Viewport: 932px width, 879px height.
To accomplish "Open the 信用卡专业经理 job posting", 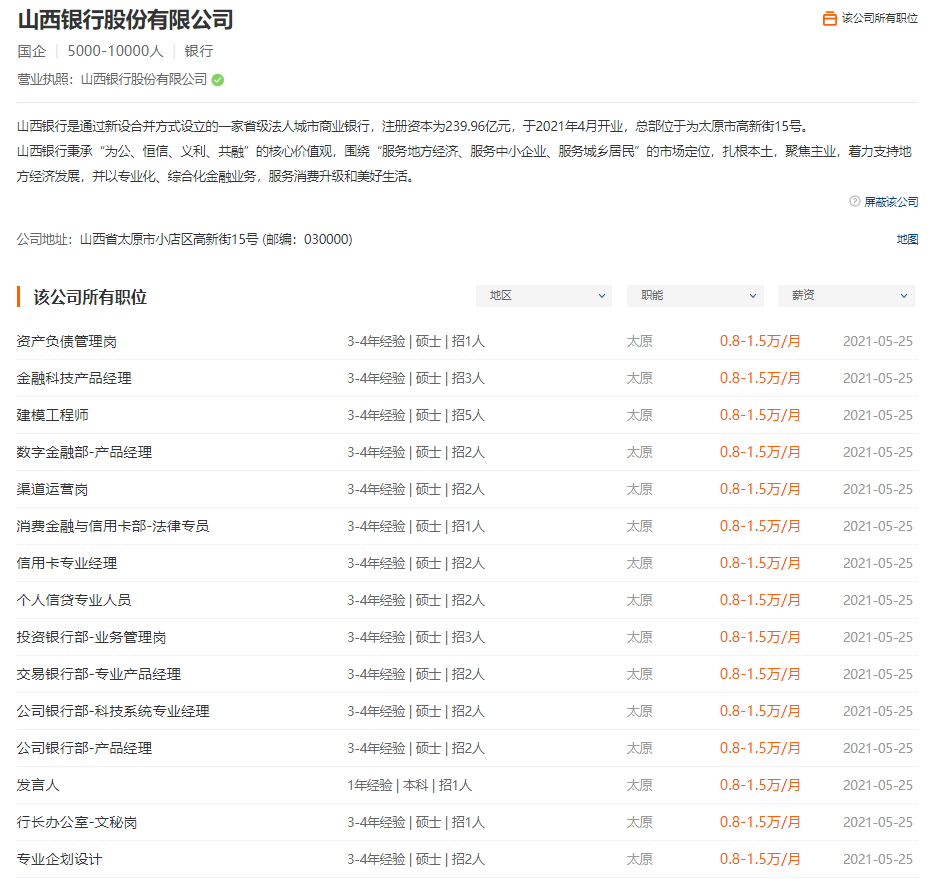I will tap(67, 563).
